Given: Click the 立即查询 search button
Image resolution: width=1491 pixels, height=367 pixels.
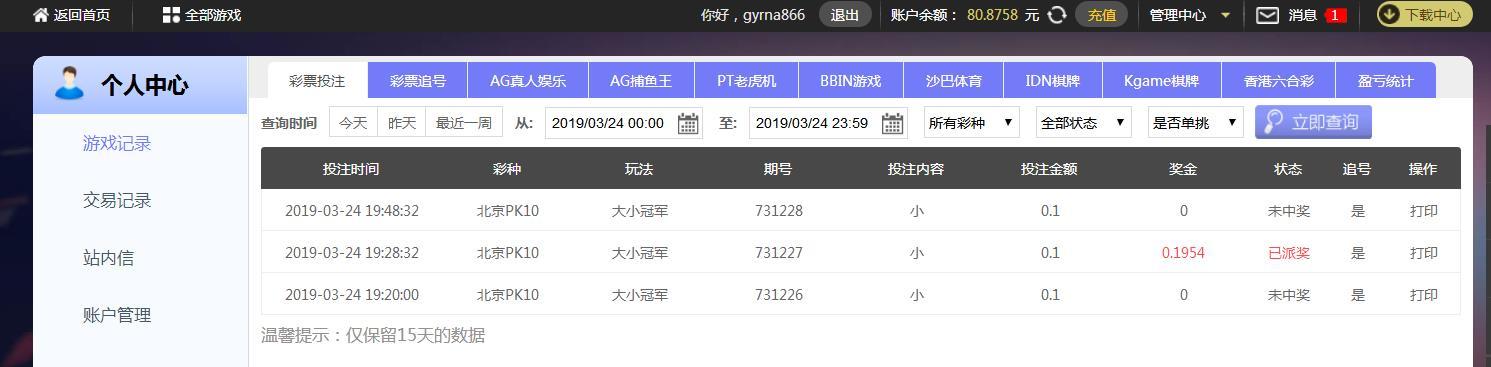Looking at the screenshot, I should [x=1313, y=122].
